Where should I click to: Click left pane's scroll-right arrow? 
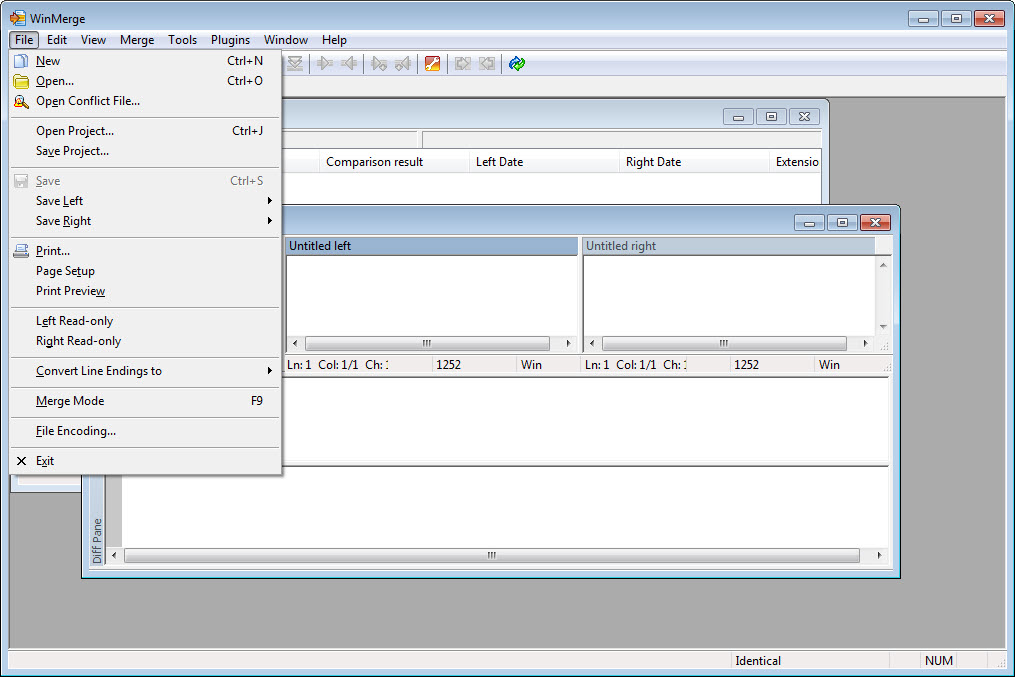point(568,343)
